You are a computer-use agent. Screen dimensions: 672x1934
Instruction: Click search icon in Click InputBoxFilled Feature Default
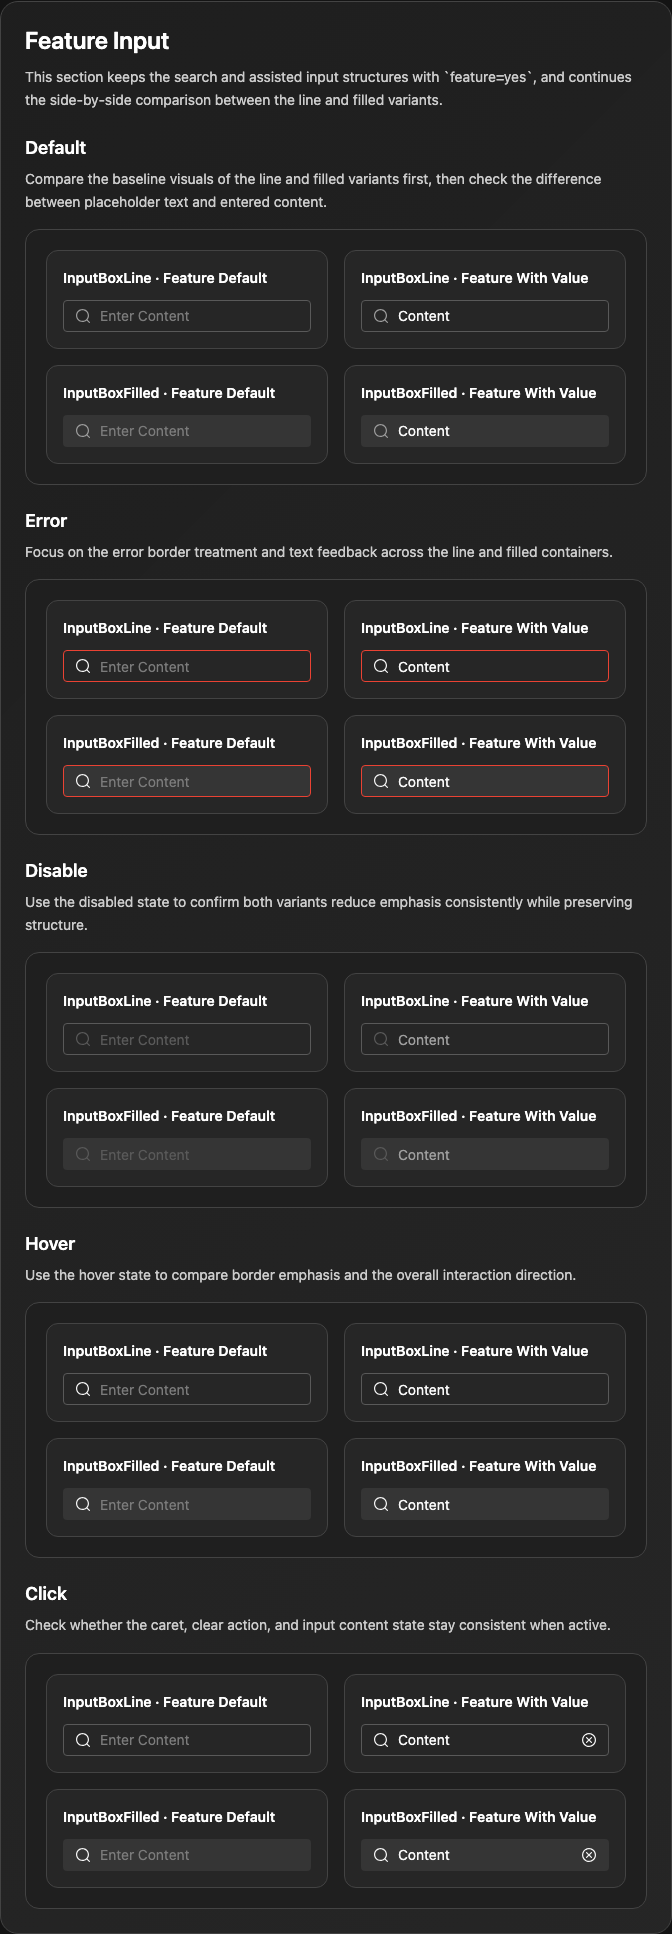tap(83, 1855)
